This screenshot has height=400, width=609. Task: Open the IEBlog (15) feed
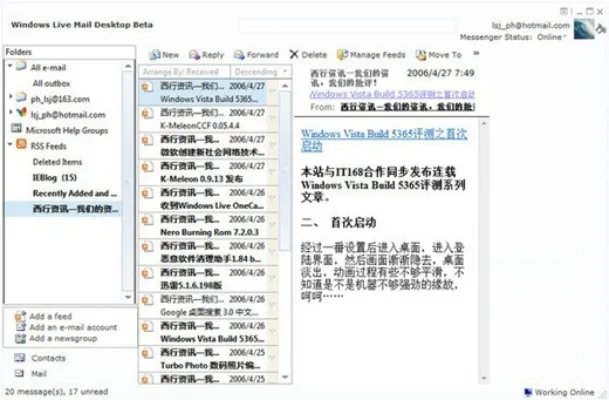pyautogui.click(x=55, y=177)
